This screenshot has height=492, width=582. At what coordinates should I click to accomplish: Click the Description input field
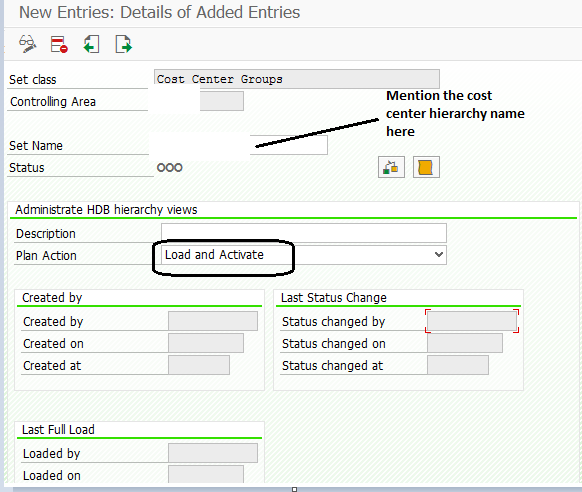coord(304,233)
